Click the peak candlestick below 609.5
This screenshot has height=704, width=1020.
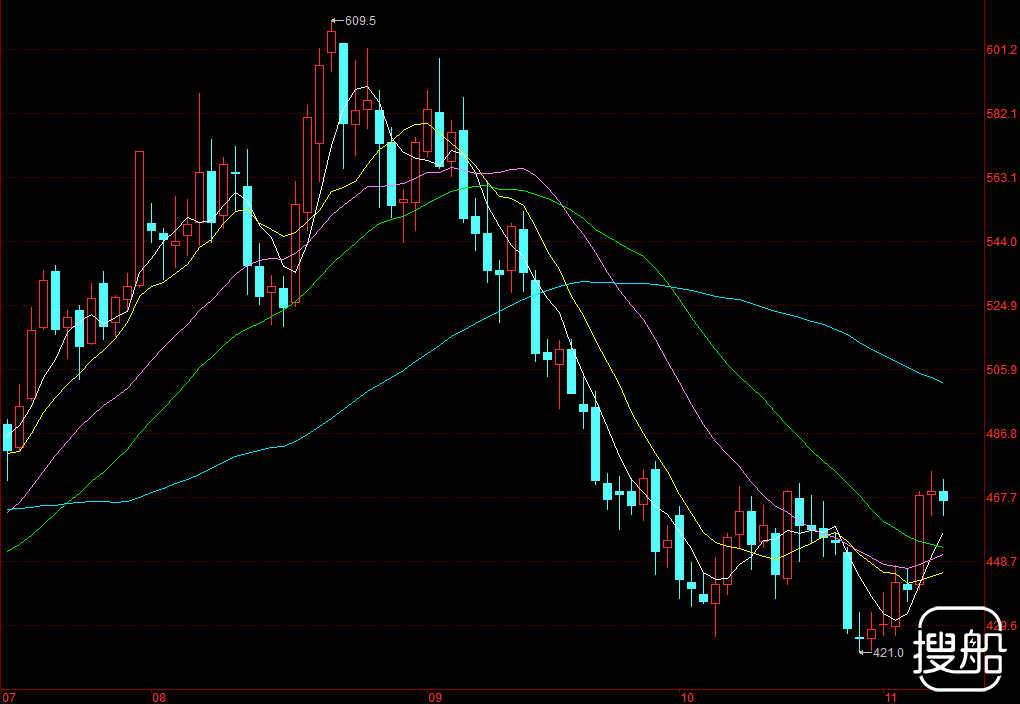332,43
